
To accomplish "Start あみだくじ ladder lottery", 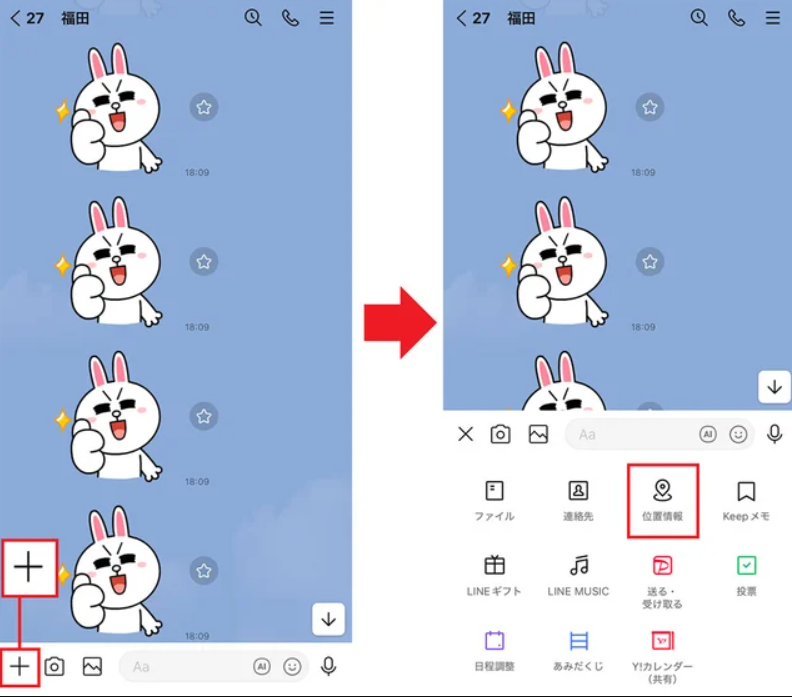I will (x=578, y=651).
